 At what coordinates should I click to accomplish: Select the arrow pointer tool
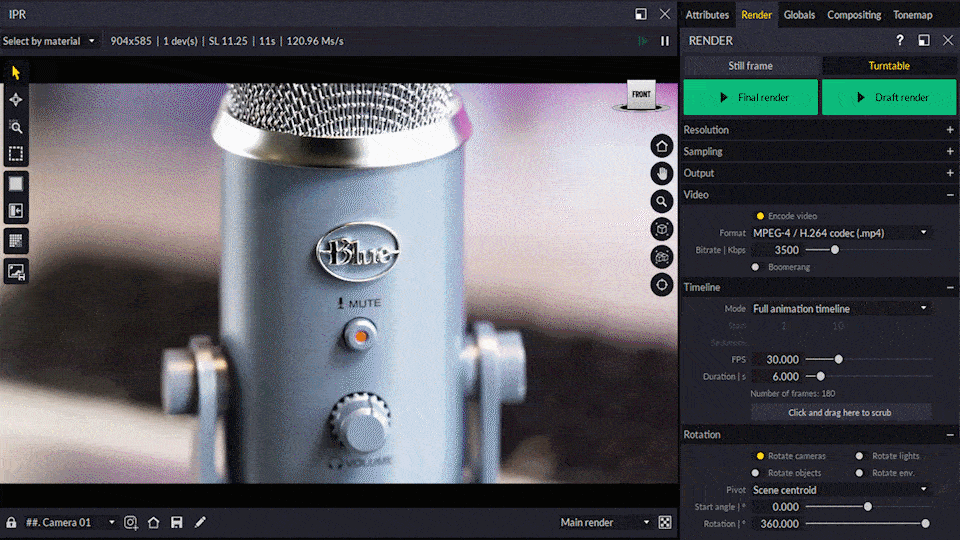point(16,73)
